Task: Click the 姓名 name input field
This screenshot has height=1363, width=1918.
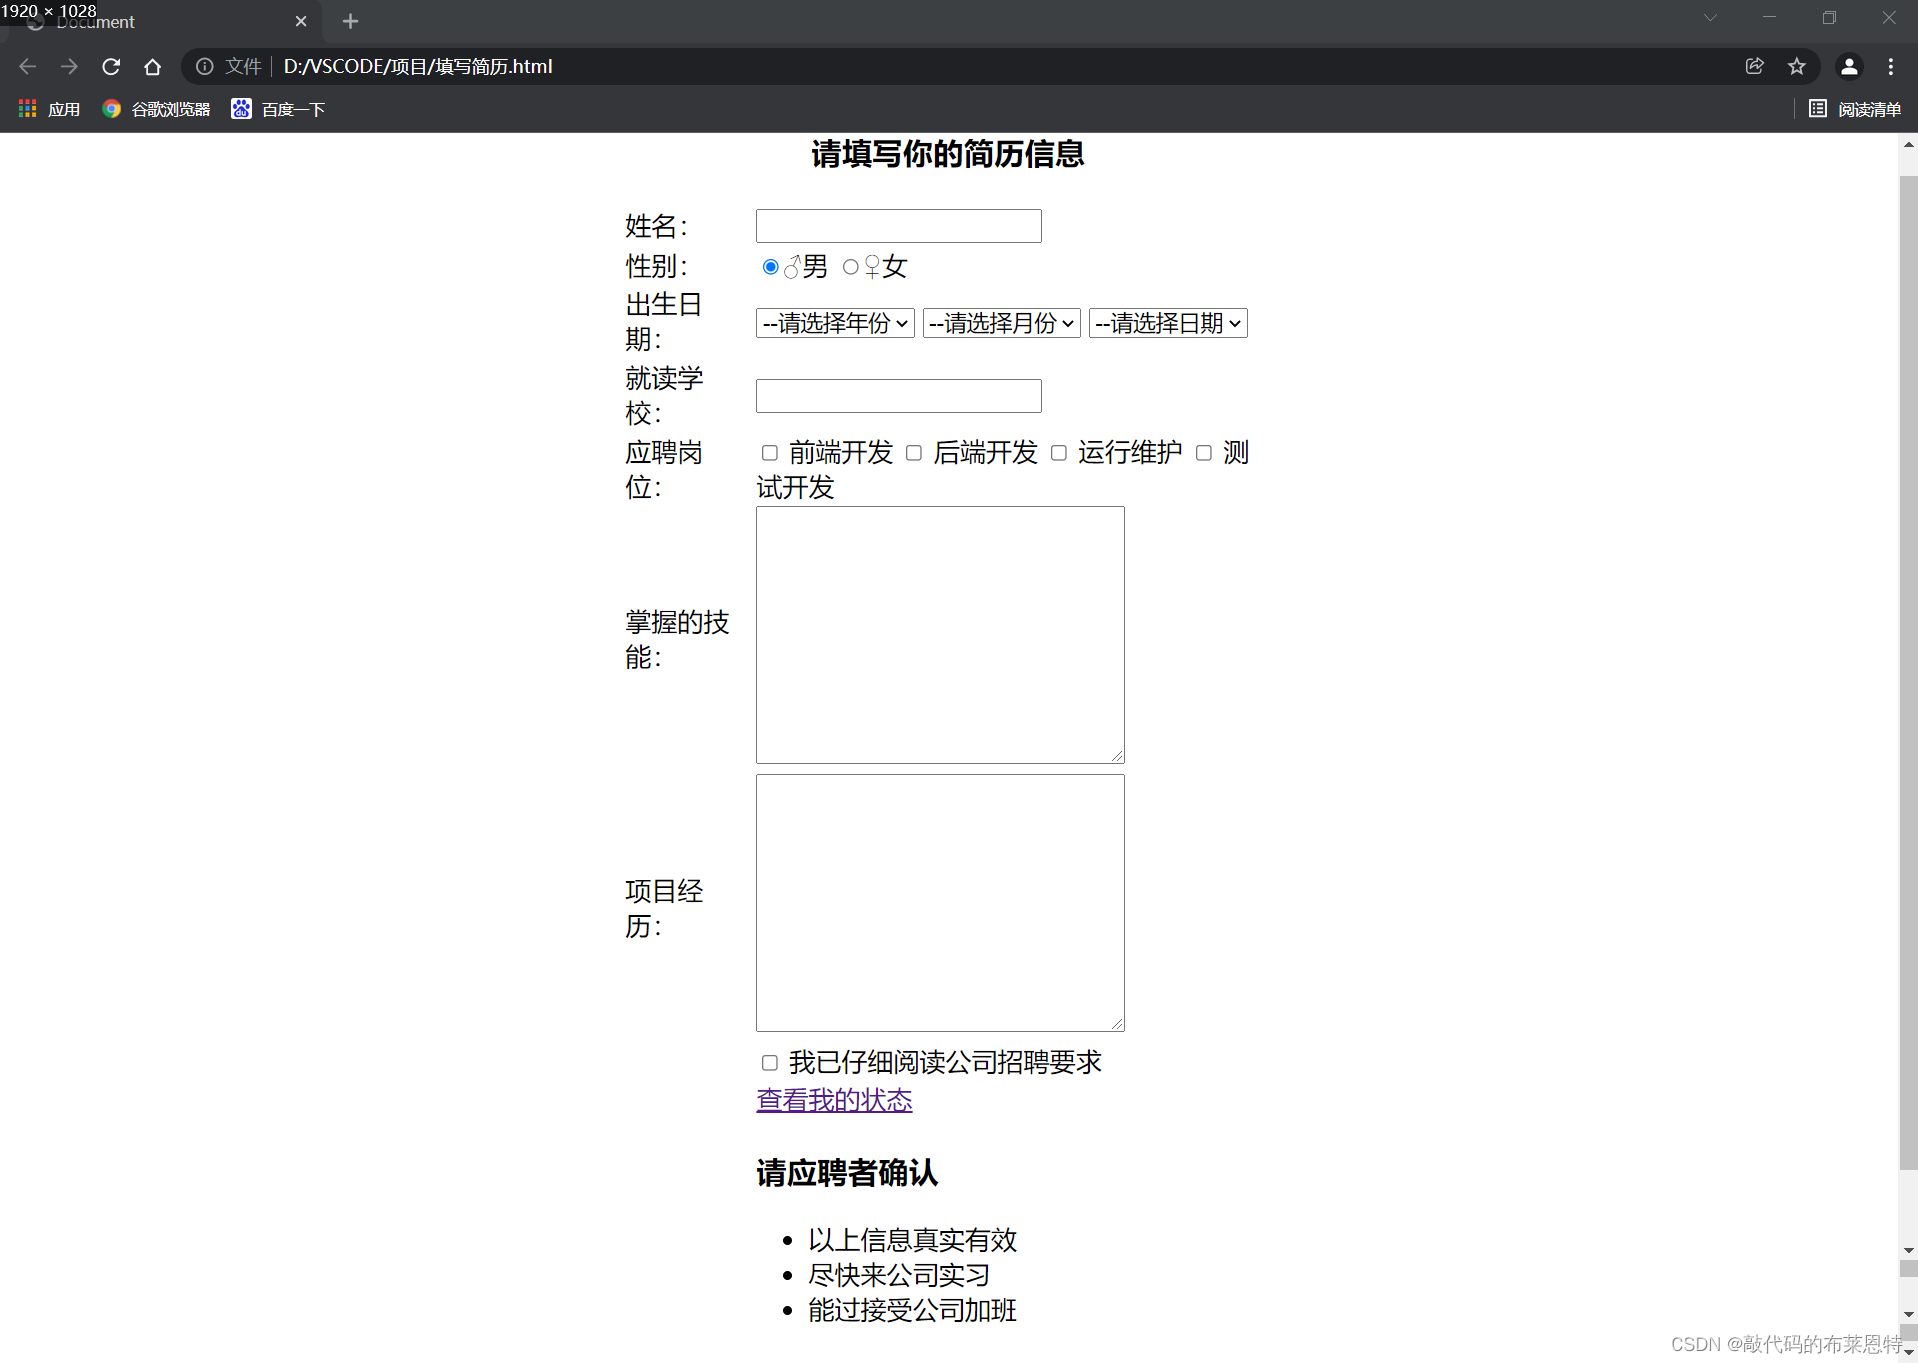Action: tap(897, 225)
